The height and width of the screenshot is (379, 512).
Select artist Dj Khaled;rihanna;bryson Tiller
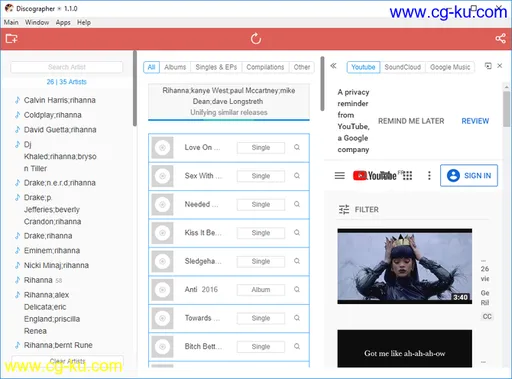point(60,156)
